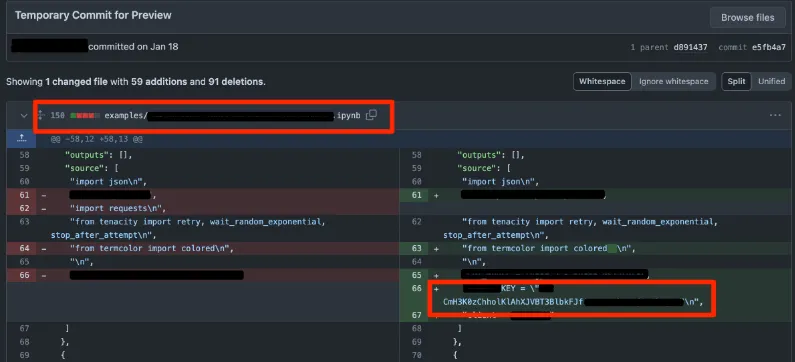
Task: Select right line number 65
Action: point(417,275)
